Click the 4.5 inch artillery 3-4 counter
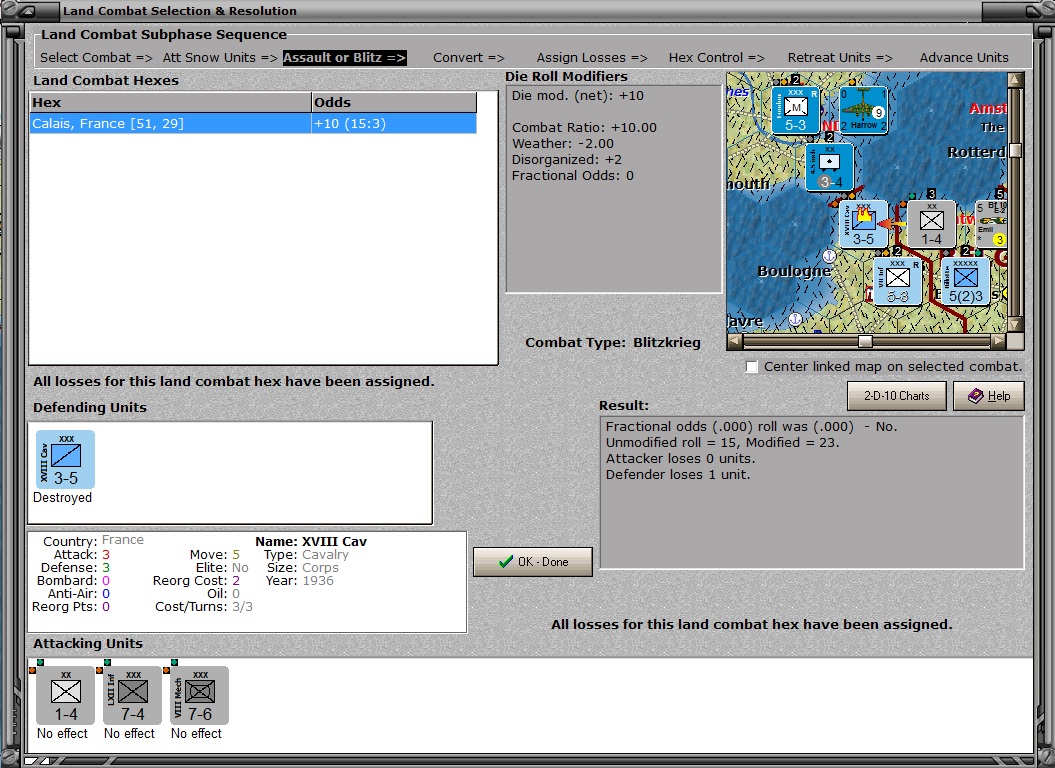Image resolution: width=1055 pixels, height=768 pixels. (830, 168)
